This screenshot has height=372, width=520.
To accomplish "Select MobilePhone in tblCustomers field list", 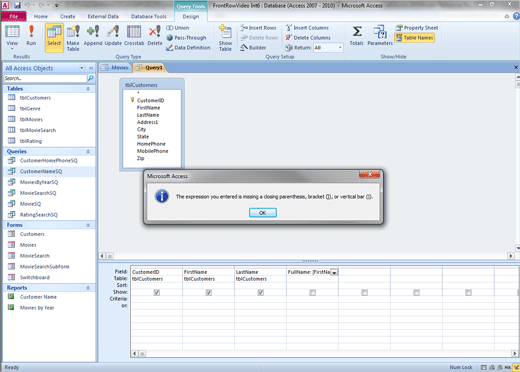I will [x=152, y=151].
